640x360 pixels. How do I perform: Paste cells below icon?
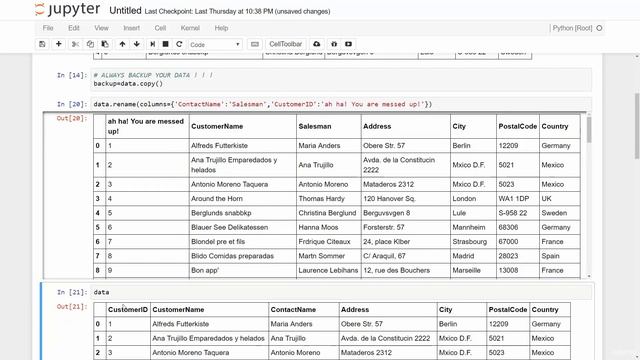tap(105, 44)
